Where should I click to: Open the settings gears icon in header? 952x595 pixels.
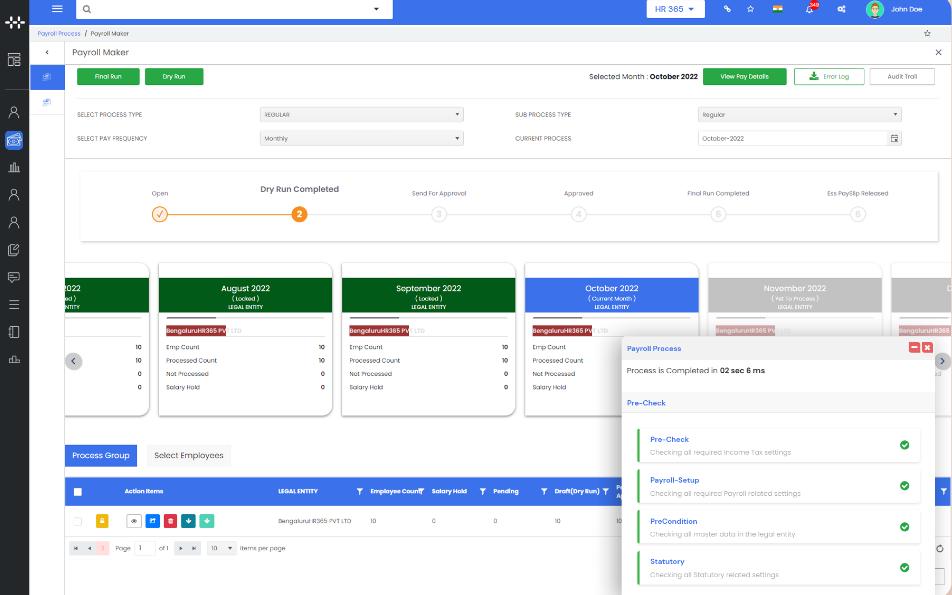[841, 9]
